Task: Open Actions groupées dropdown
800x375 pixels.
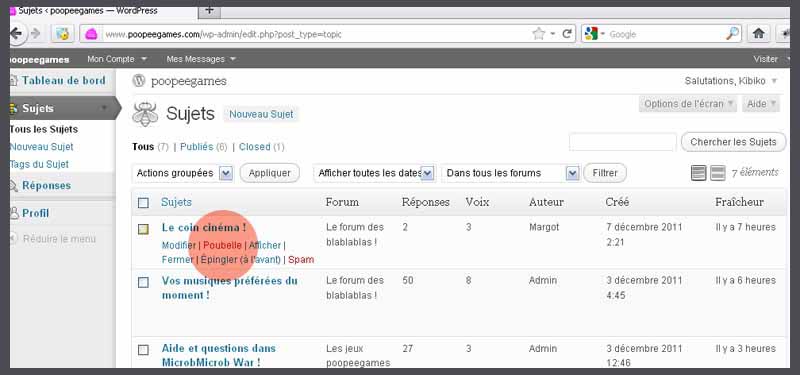Action: pos(183,173)
